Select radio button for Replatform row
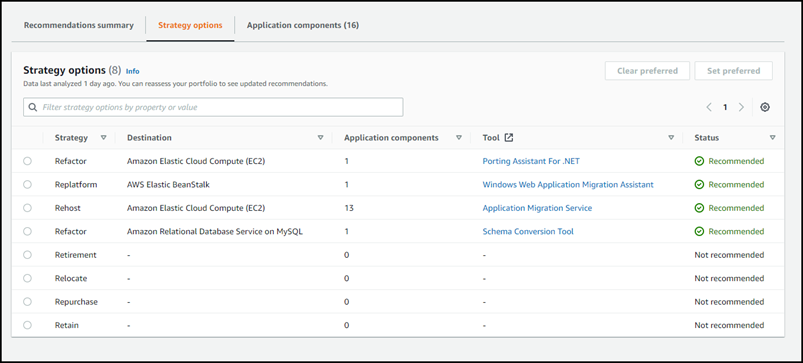The height and width of the screenshot is (363, 803). [27, 184]
